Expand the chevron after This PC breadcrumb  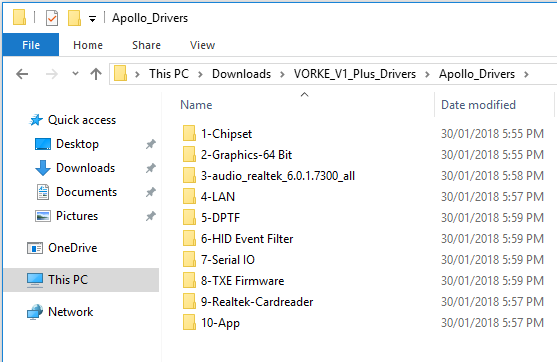[x=200, y=74]
